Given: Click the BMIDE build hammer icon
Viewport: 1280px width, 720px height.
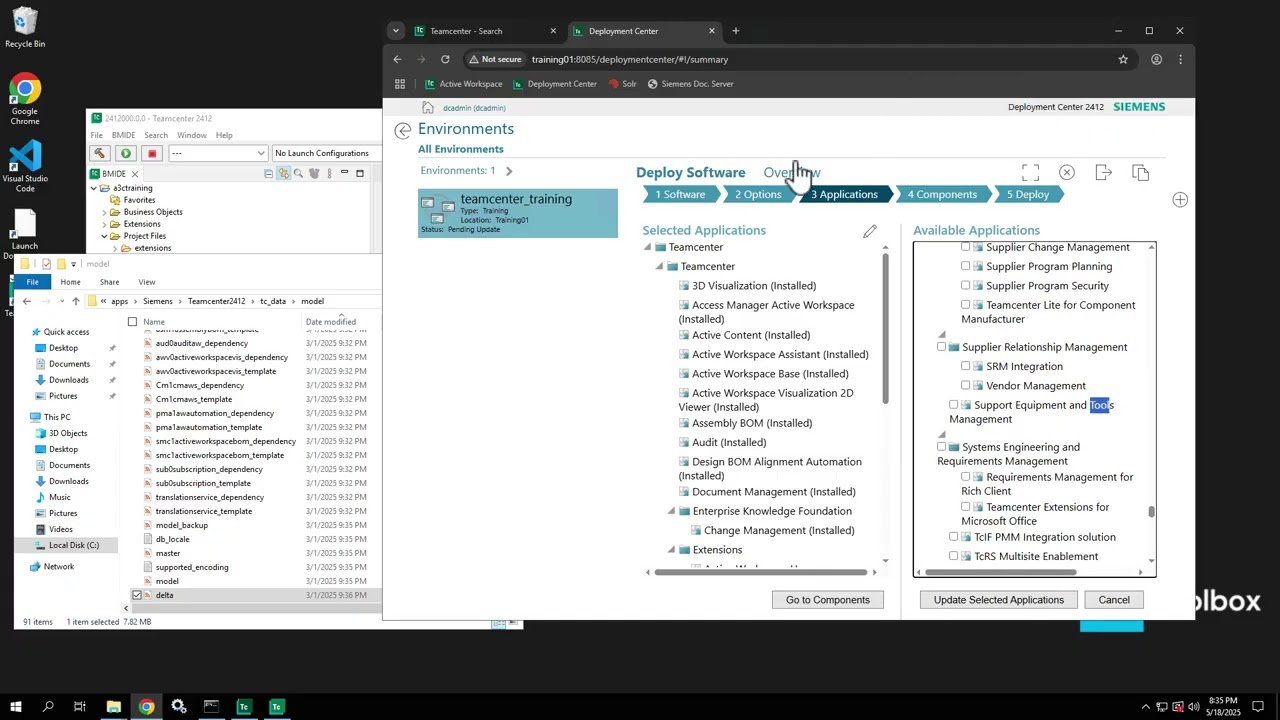Looking at the screenshot, I should click(100, 153).
